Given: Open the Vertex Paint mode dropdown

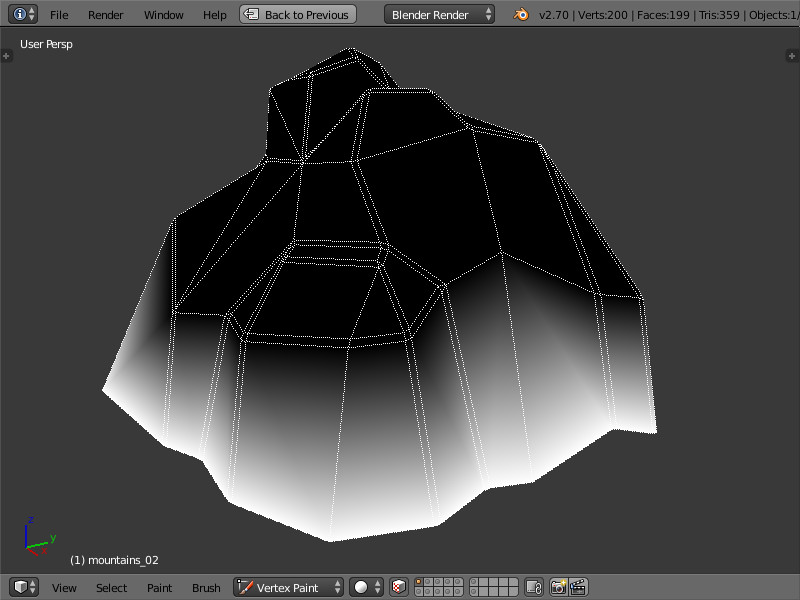Looking at the screenshot, I should tap(289, 587).
